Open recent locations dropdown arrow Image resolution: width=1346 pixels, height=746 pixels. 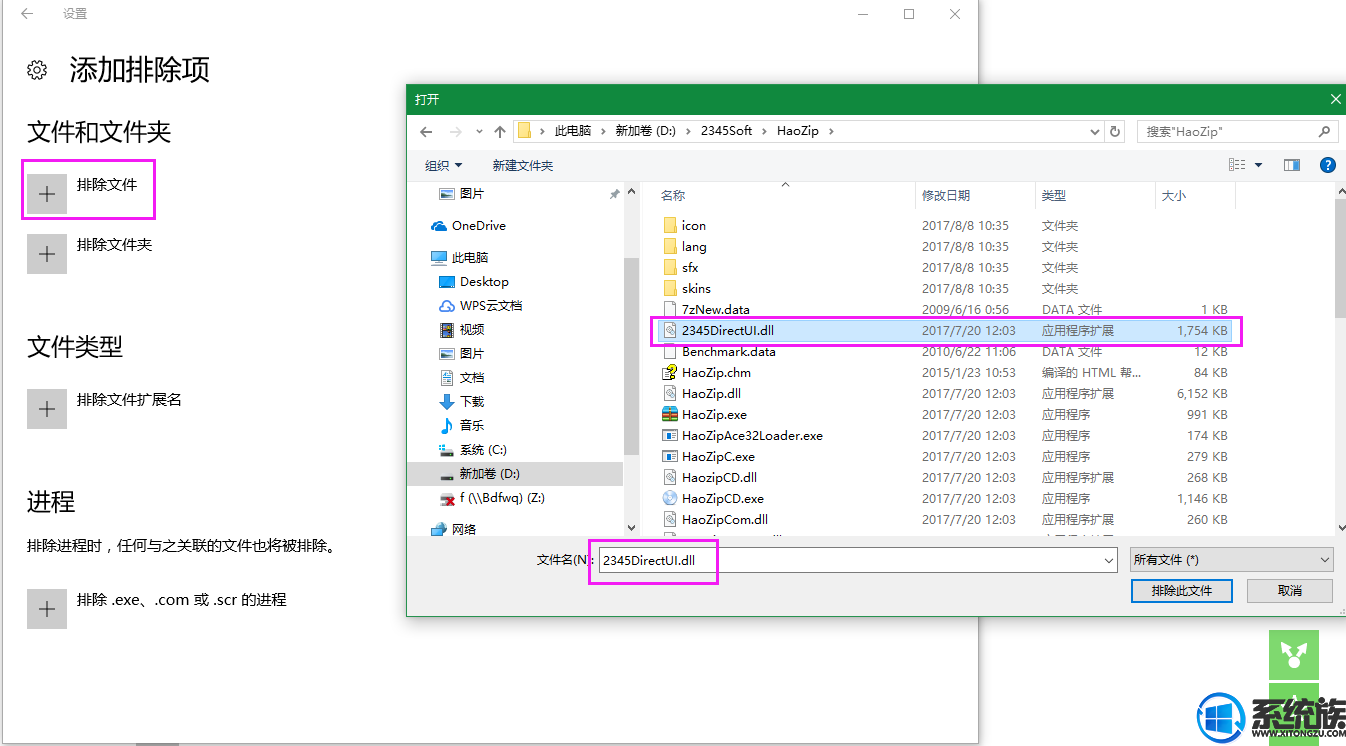pyautogui.click(x=479, y=131)
